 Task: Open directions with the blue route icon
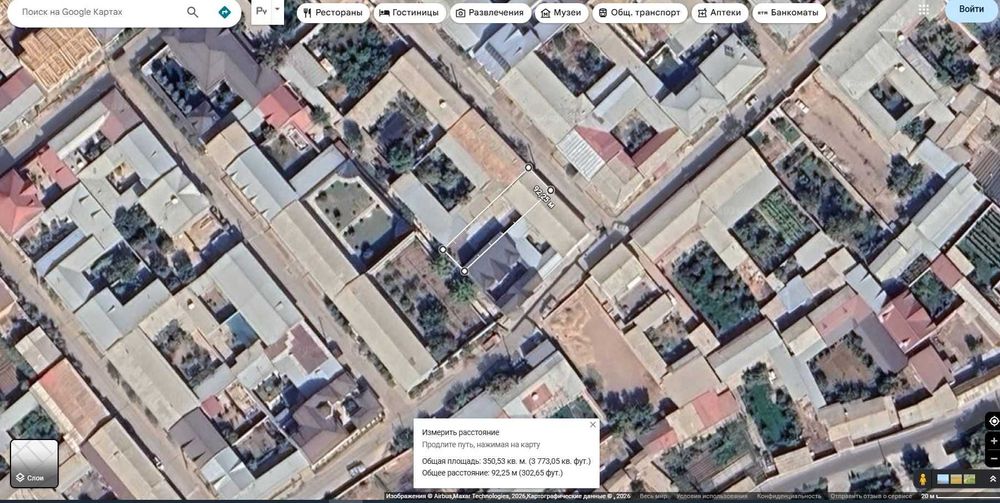(224, 12)
